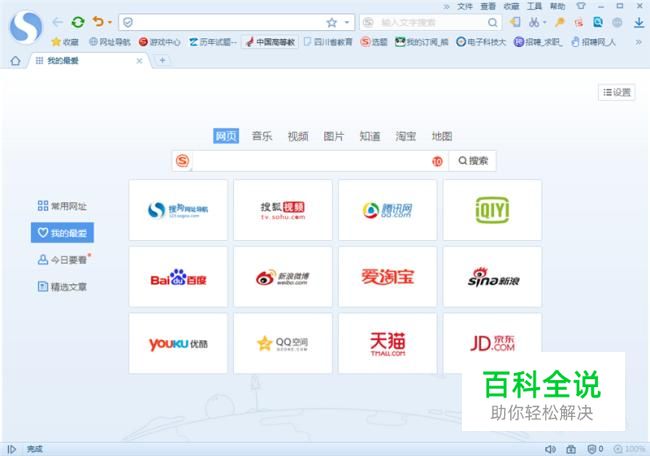This screenshot has height=456, width=650.
Task: Open the 中国高等教 bookmark
Action: pyautogui.click(x=270, y=42)
